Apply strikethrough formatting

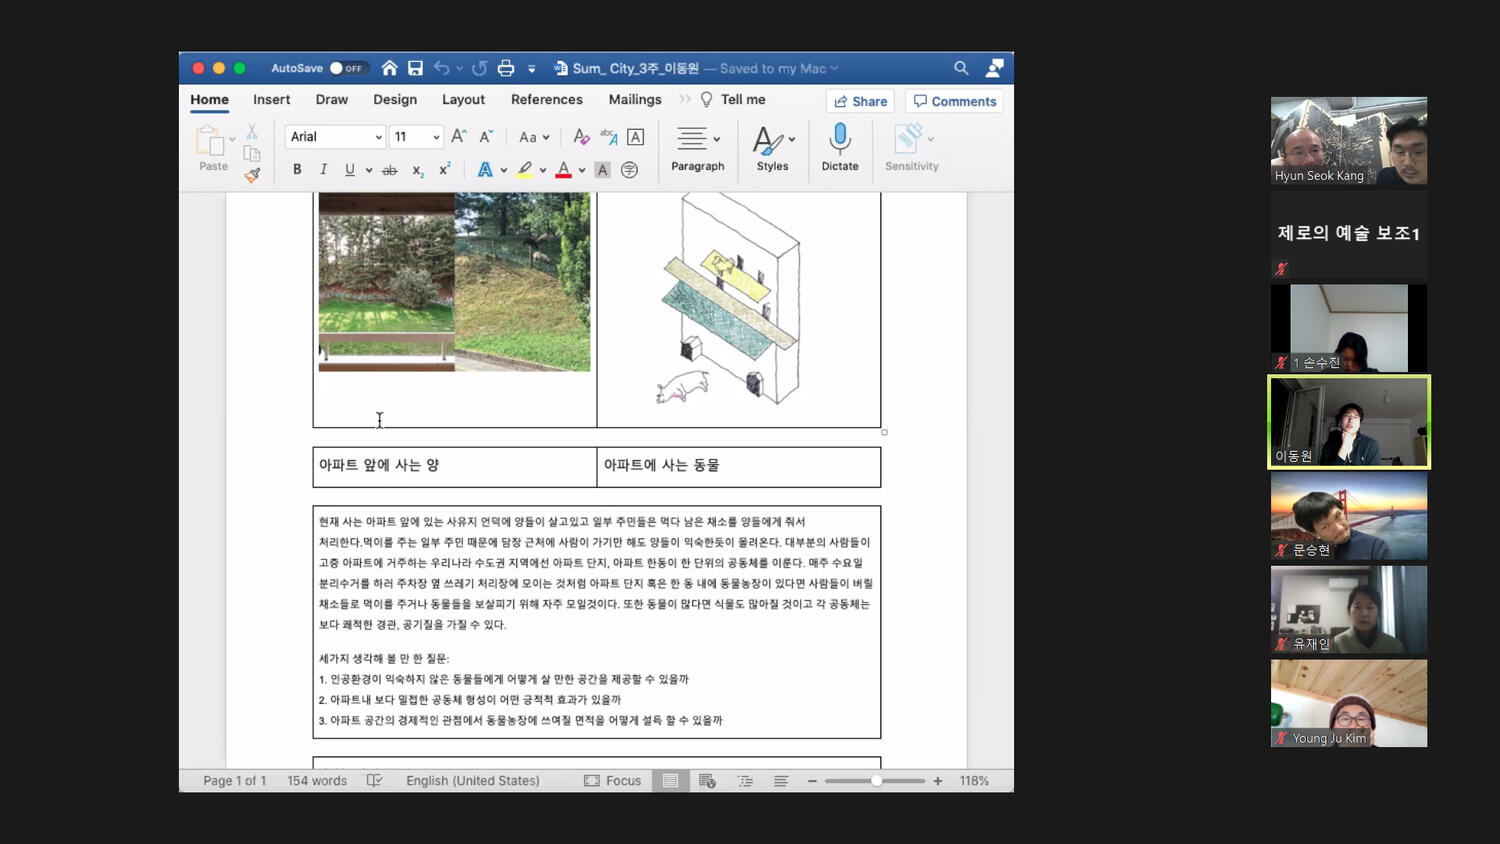pos(390,170)
